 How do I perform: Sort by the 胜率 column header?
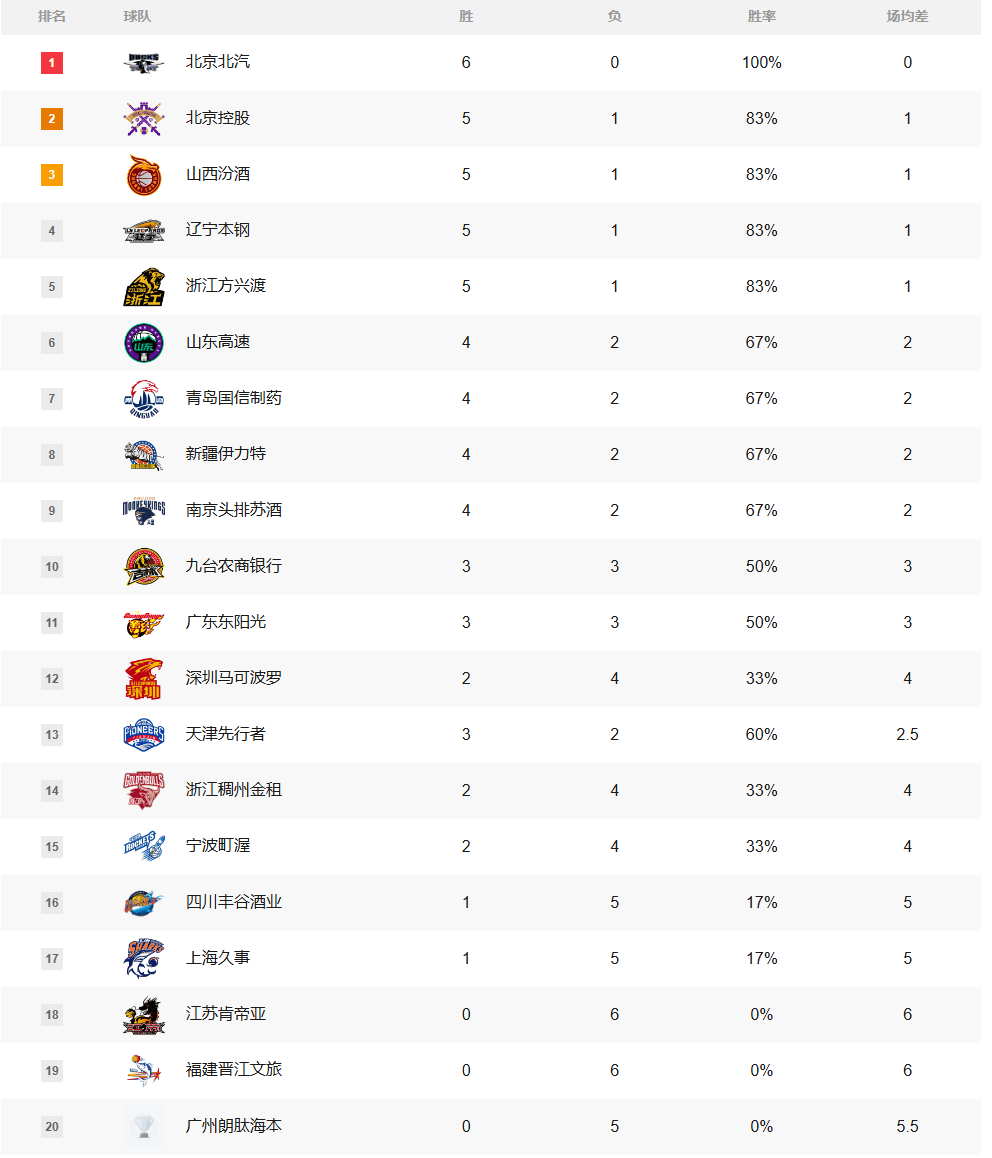(762, 16)
